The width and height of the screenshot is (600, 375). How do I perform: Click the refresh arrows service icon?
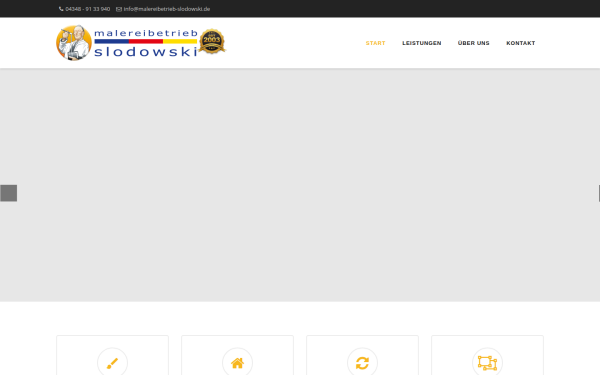(362, 363)
